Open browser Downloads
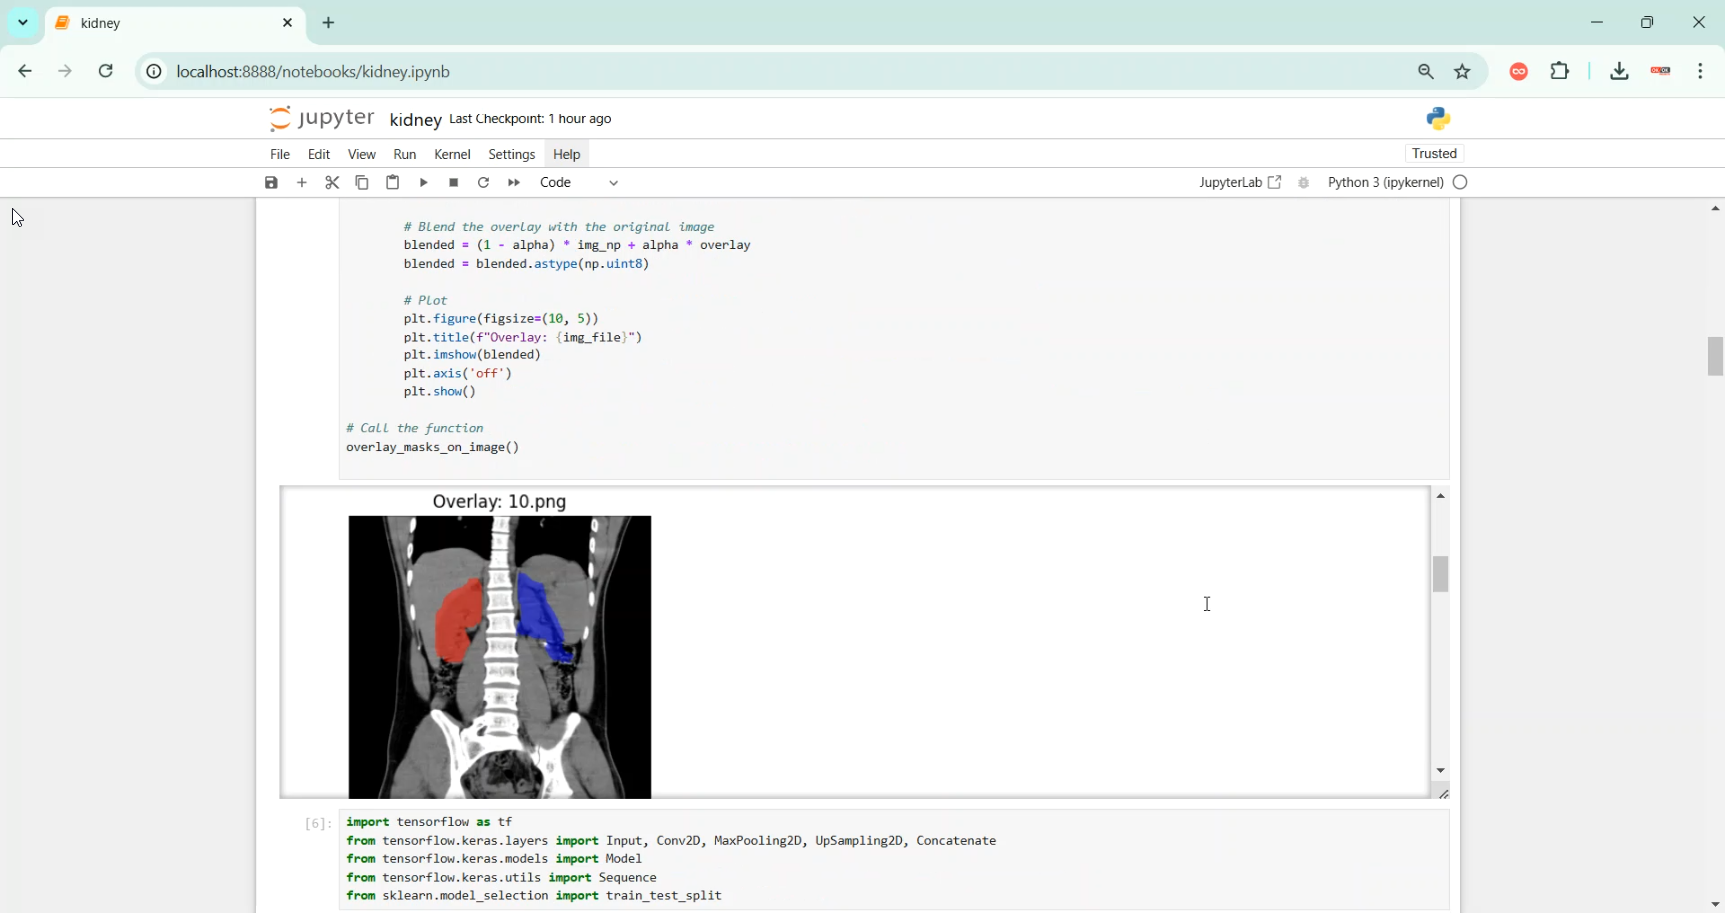The width and height of the screenshot is (1725, 913). click(x=1620, y=72)
